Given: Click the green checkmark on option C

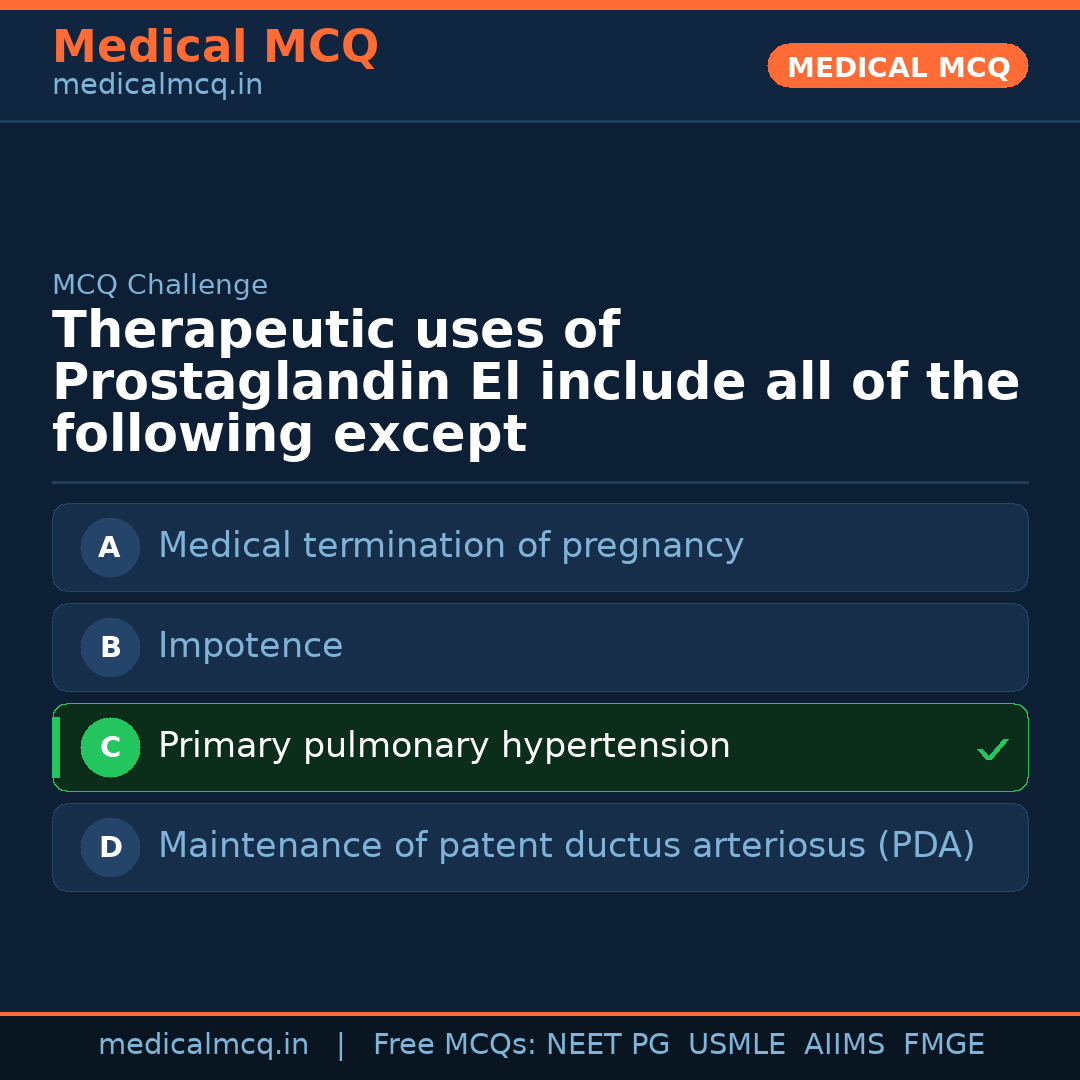Looking at the screenshot, I should click(992, 749).
